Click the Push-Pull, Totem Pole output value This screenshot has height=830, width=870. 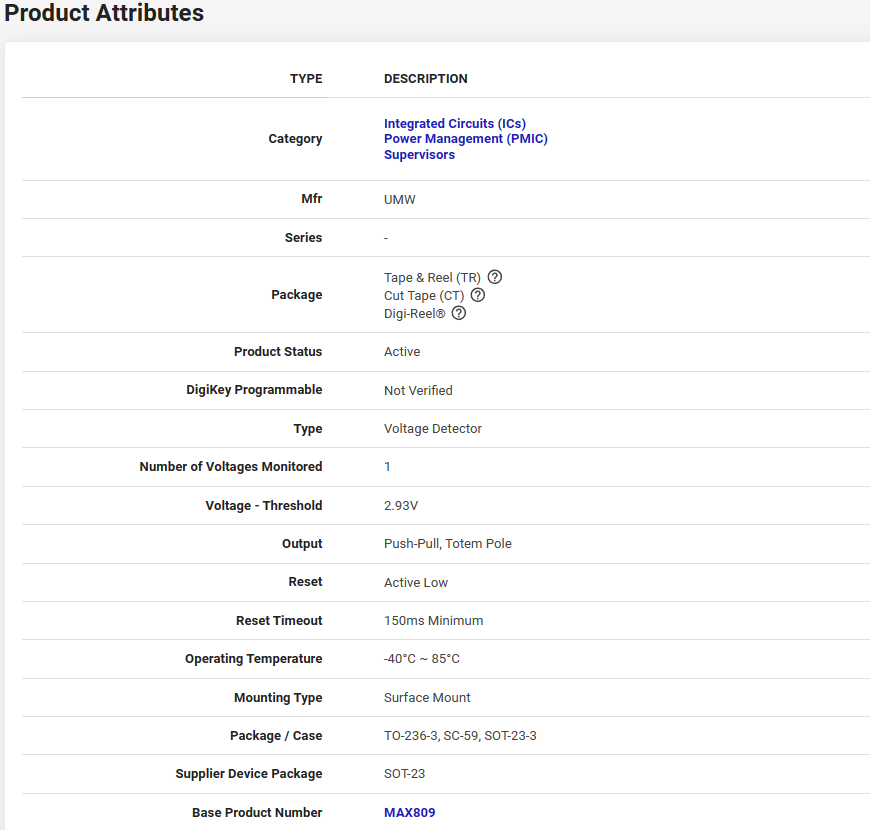point(448,544)
